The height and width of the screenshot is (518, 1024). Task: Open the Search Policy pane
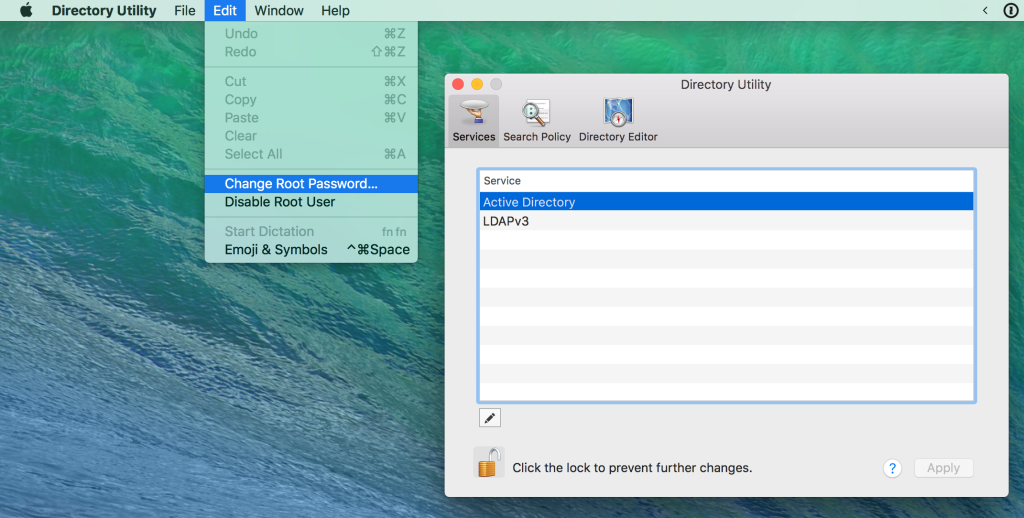click(x=537, y=120)
